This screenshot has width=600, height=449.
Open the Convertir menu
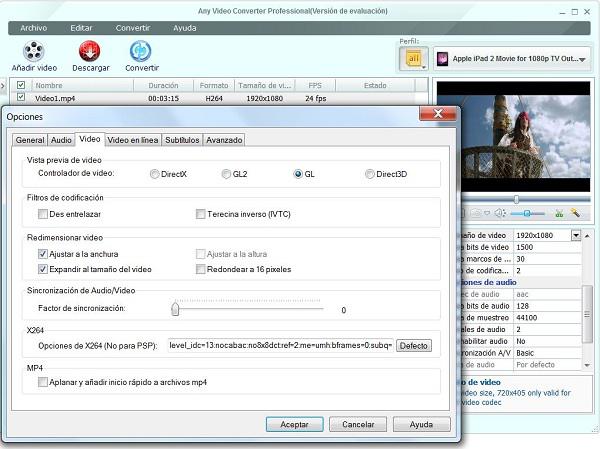pyautogui.click(x=133, y=28)
